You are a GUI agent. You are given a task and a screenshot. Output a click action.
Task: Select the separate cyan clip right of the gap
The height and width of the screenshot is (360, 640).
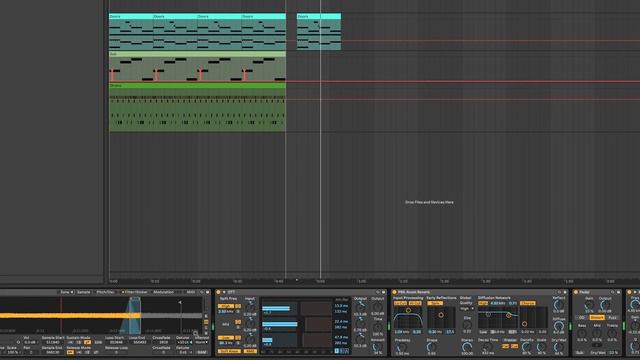click(319, 32)
